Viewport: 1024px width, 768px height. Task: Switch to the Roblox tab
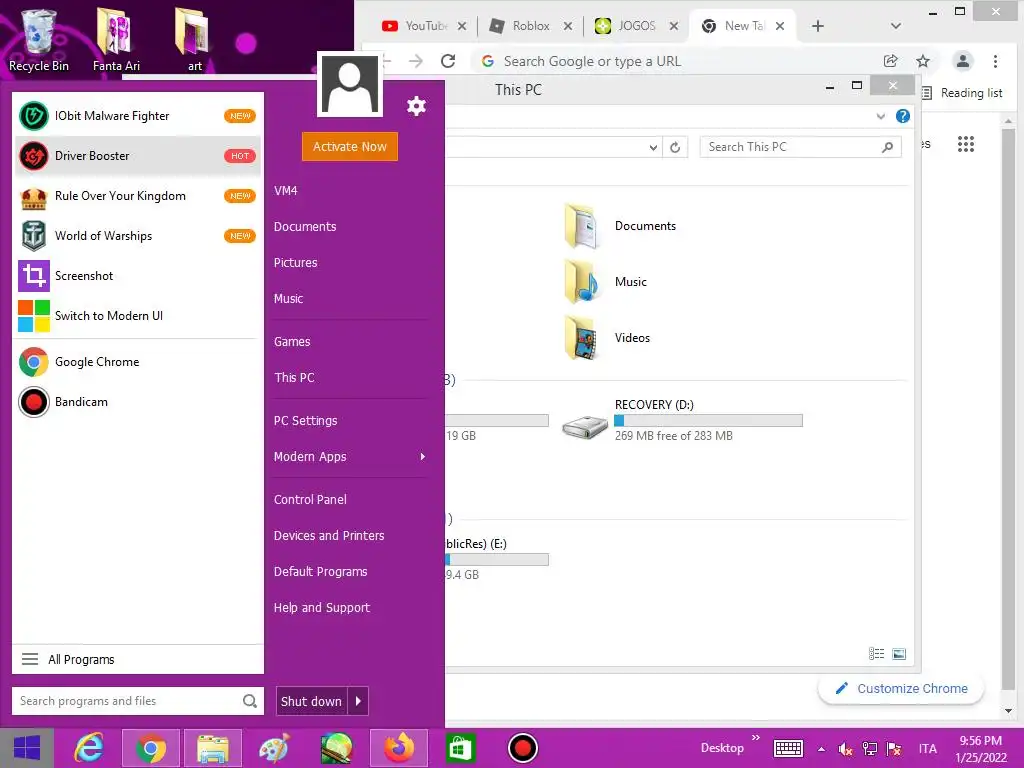click(530, 26)
